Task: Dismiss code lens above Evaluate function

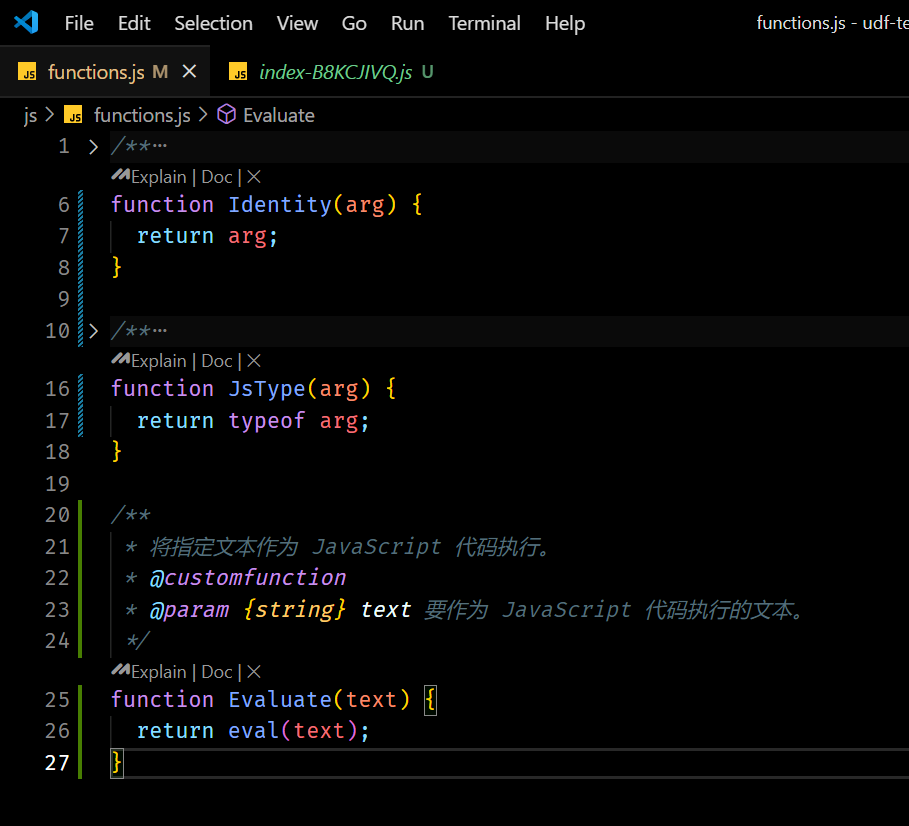Action: coord(254,672)
